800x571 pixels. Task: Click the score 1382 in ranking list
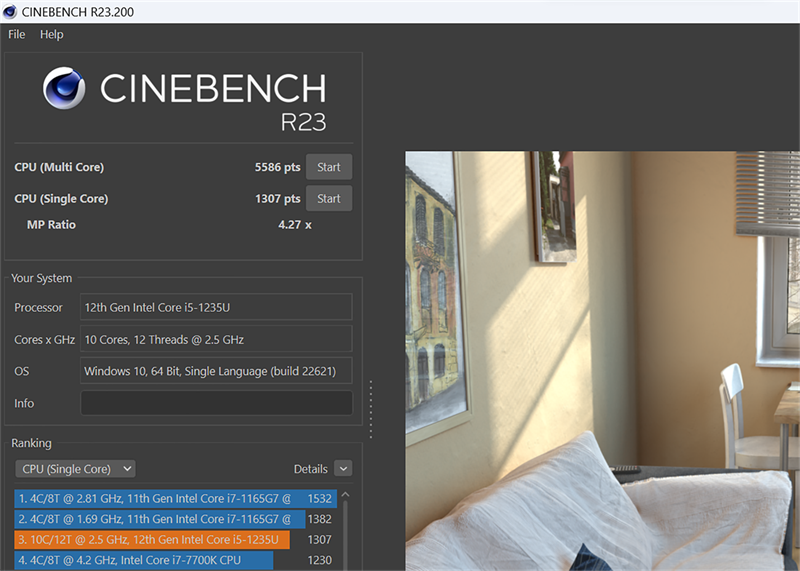coord(319,519)
